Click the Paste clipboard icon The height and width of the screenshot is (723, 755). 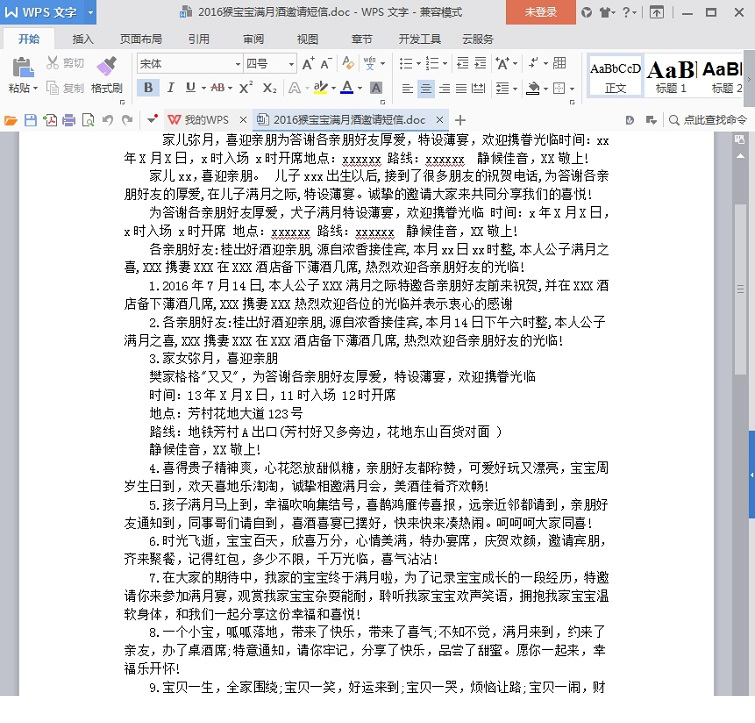pyautogui.click(x=22, y=67)
